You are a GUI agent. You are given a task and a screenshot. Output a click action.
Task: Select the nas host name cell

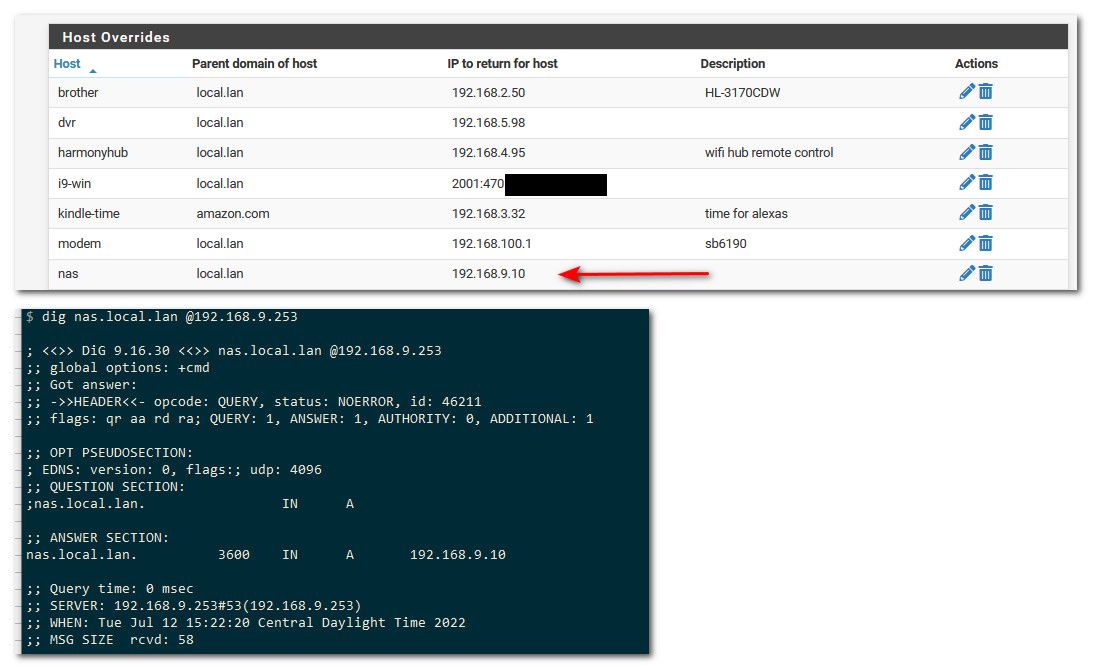tap(68, 273)
